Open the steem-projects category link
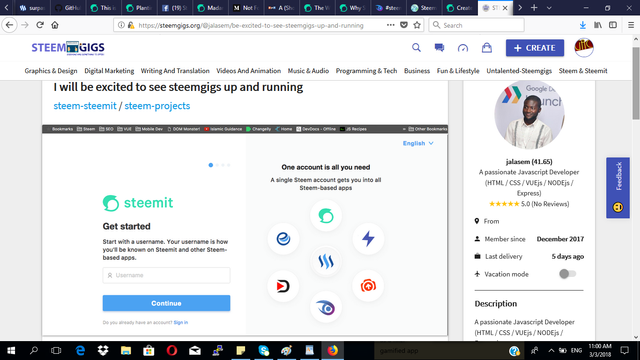Viewport: 640px width, 360px height. 157,106
